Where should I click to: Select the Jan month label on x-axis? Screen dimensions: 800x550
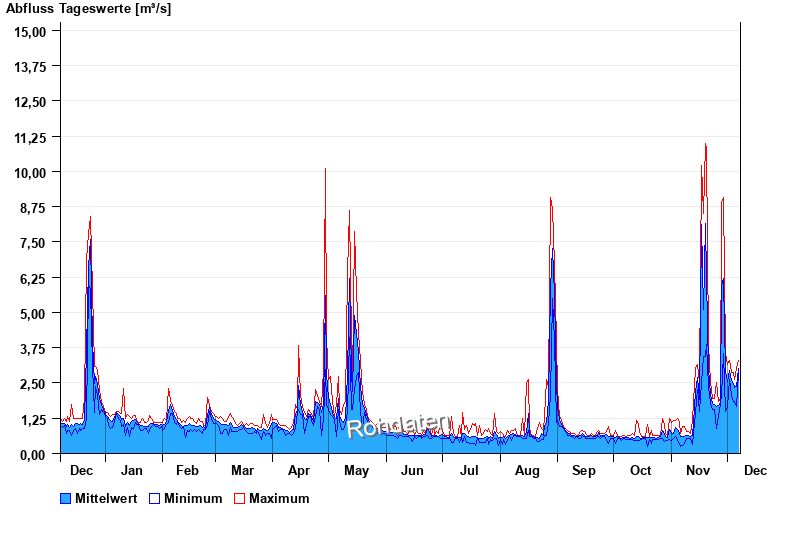point(132,470)
